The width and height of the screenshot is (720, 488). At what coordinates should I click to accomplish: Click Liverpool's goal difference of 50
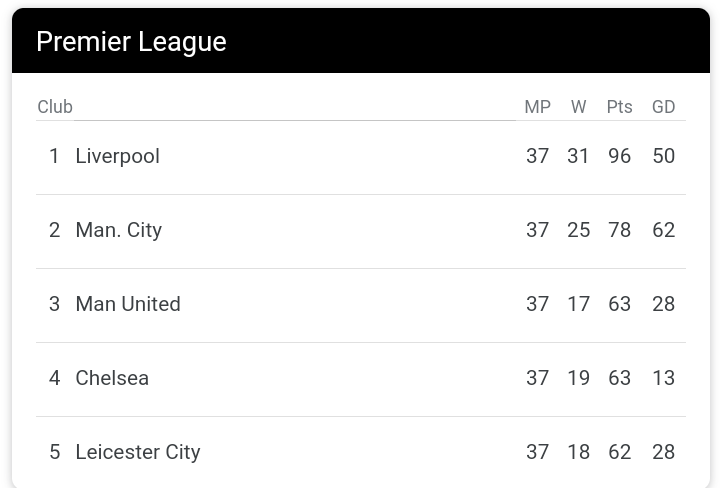click(663, 156)
